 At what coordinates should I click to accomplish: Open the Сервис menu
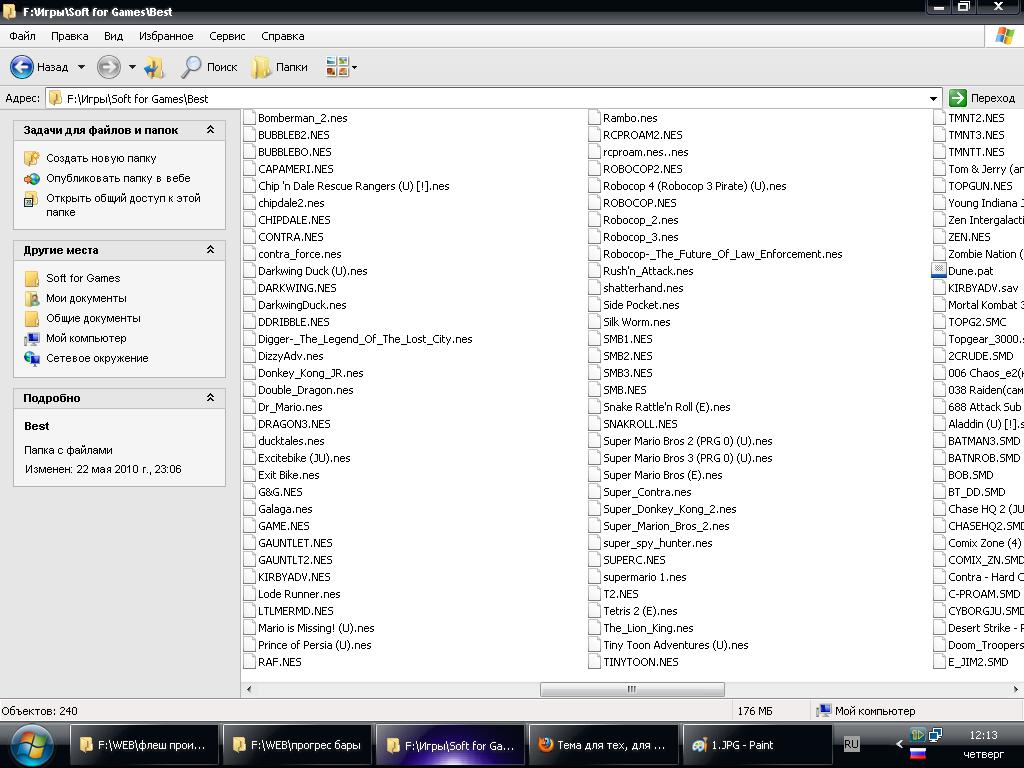coord(227,36)
